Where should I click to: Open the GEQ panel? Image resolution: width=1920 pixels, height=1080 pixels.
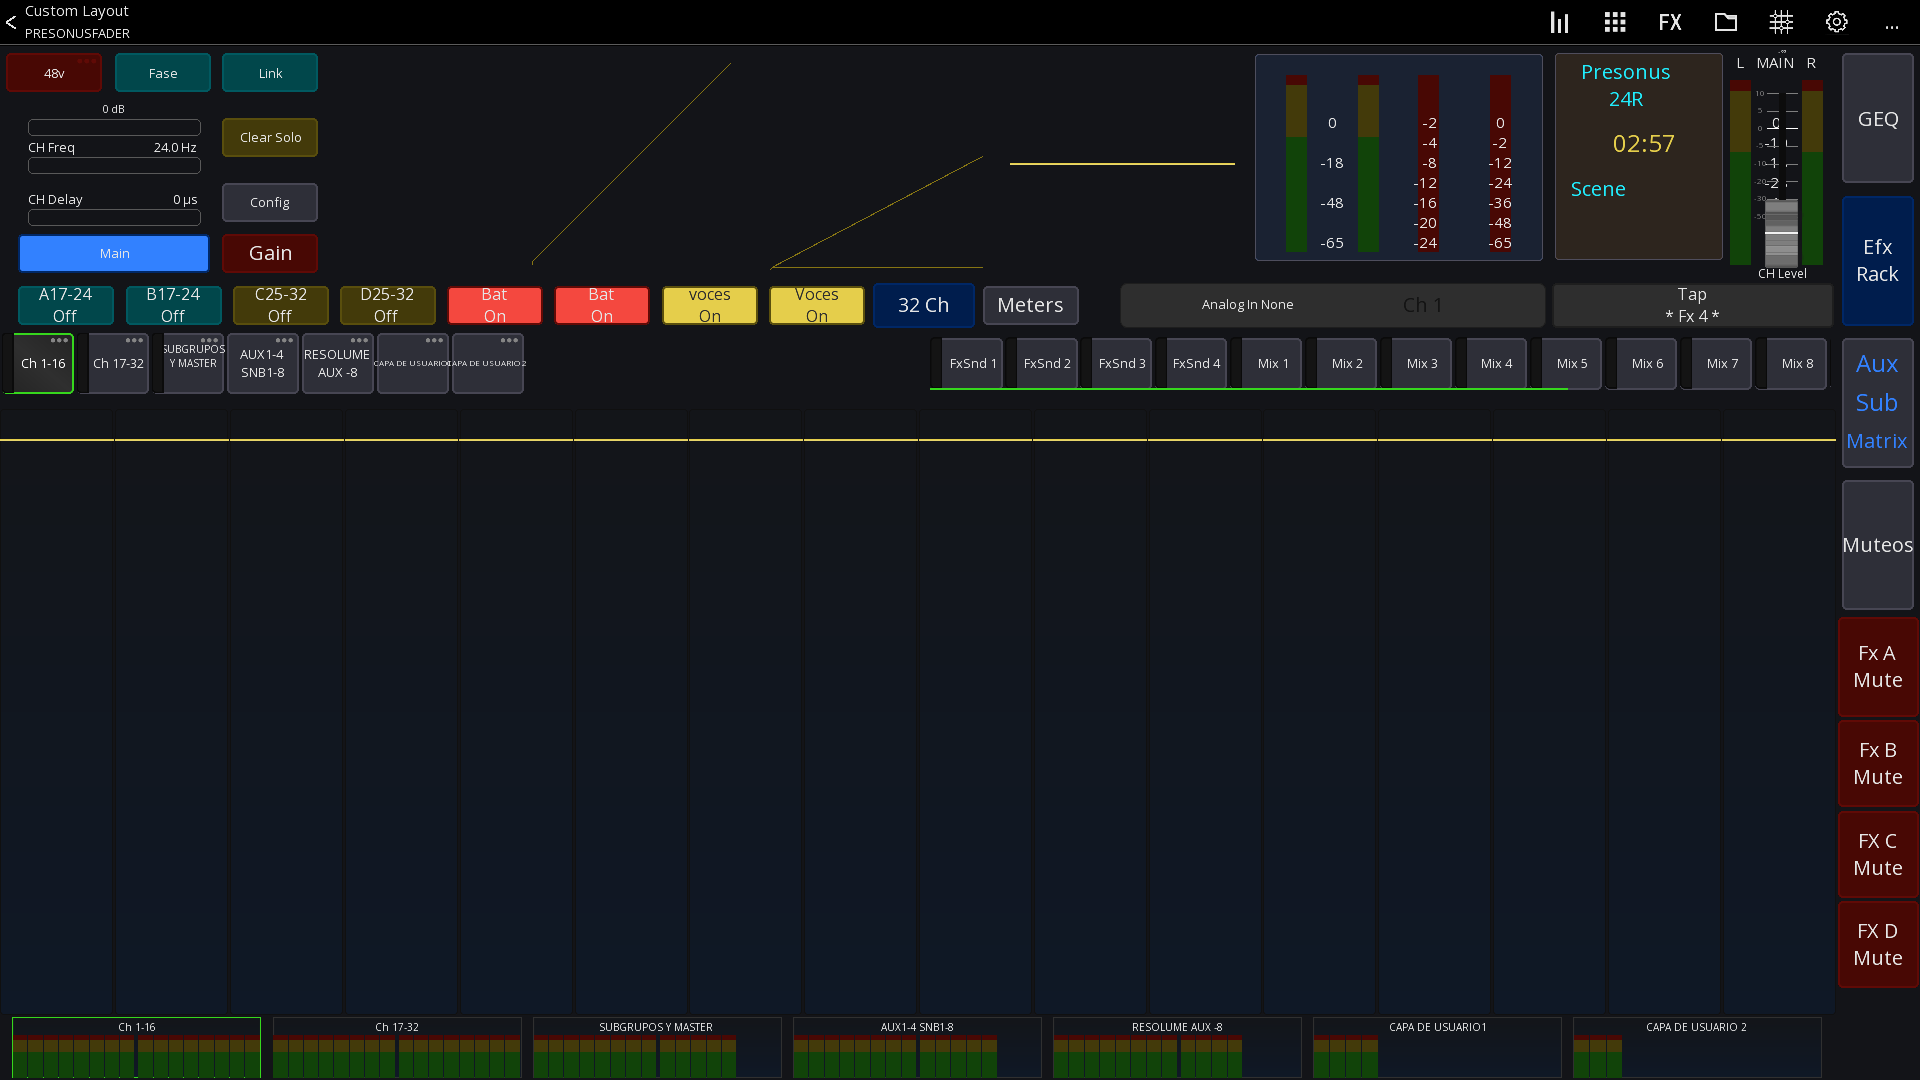click(x=1877, y=119)
